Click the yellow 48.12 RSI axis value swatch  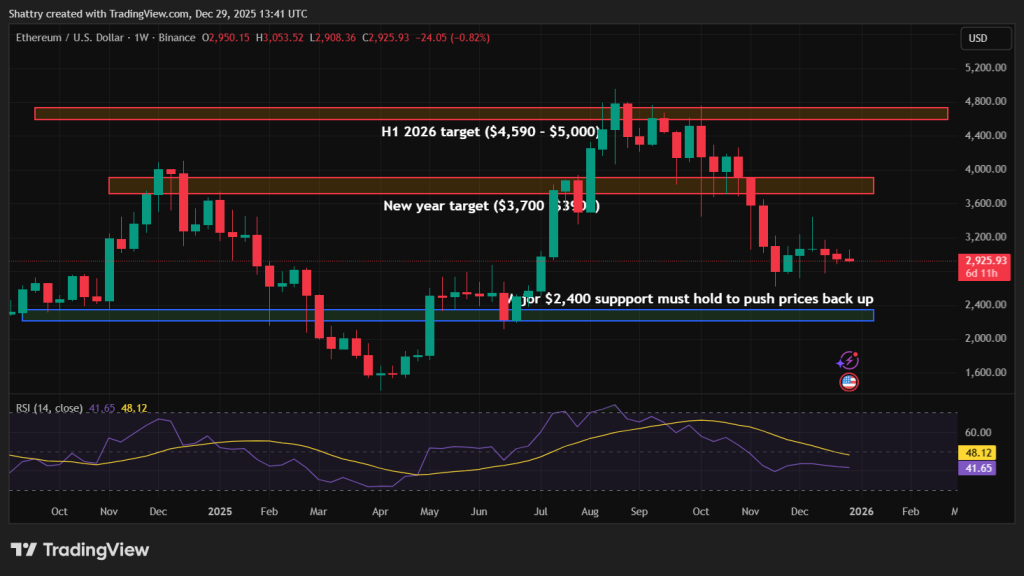[976, 452]
